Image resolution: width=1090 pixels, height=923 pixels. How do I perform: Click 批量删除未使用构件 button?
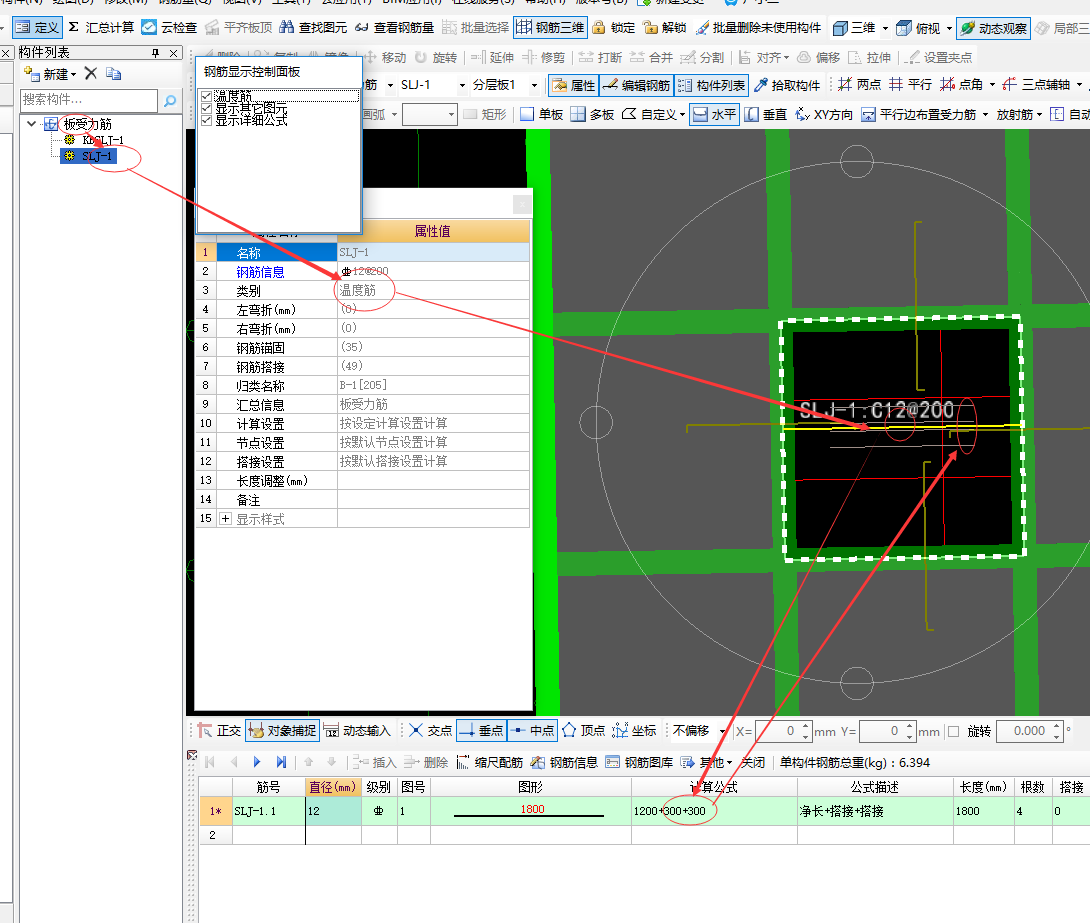pos(758,28)
